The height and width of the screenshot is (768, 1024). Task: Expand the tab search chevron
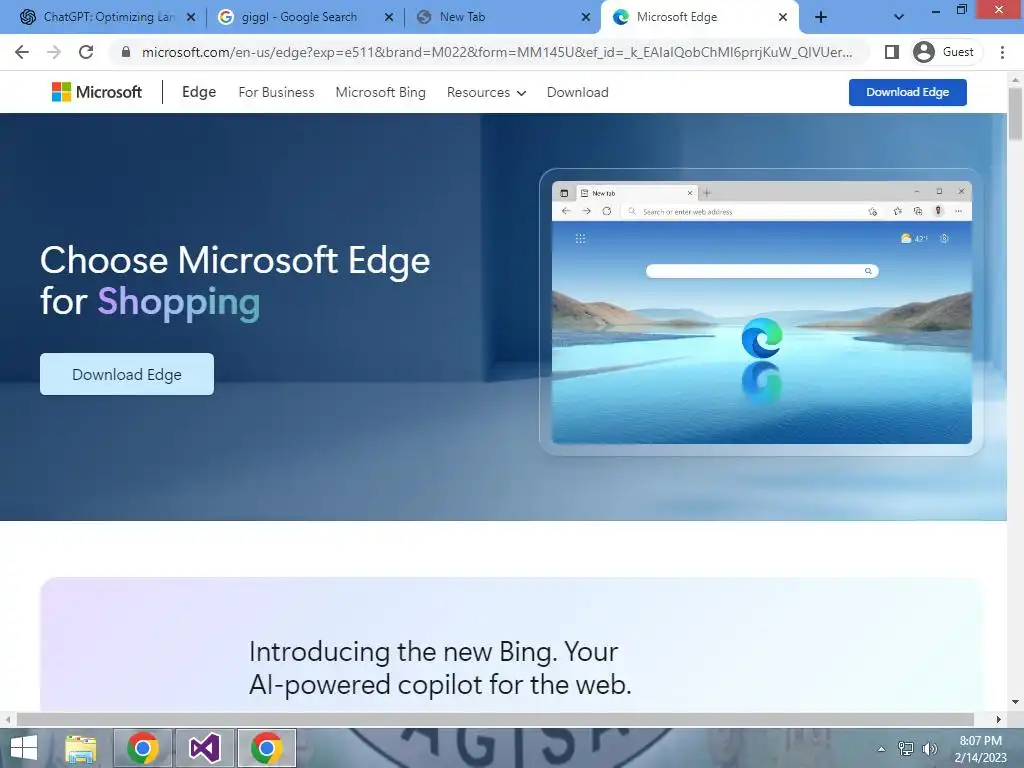point(899,18)
